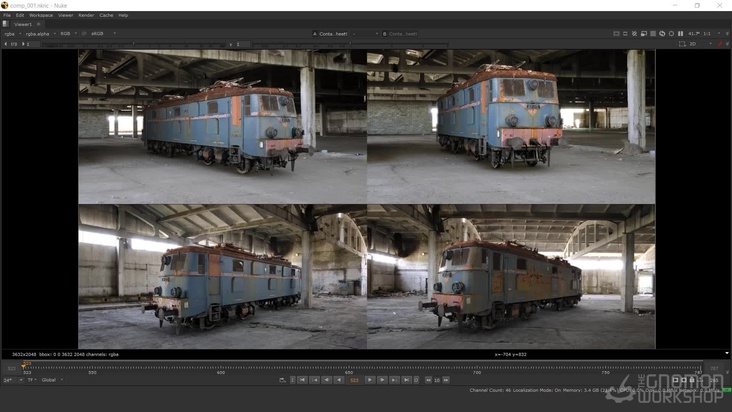Viewport: 732px width, 412px height.
Task: Toggle the clipping warning icon in viewer toolbar
Action: point(616,34)
